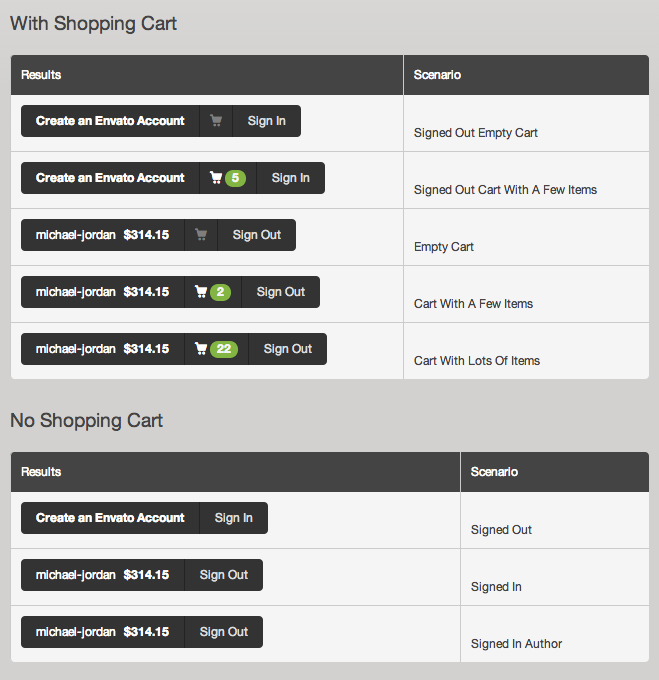This screenshot has width=659, height=680.
Task: Click the green 5 items badge
Action: (x=235, y=178)
